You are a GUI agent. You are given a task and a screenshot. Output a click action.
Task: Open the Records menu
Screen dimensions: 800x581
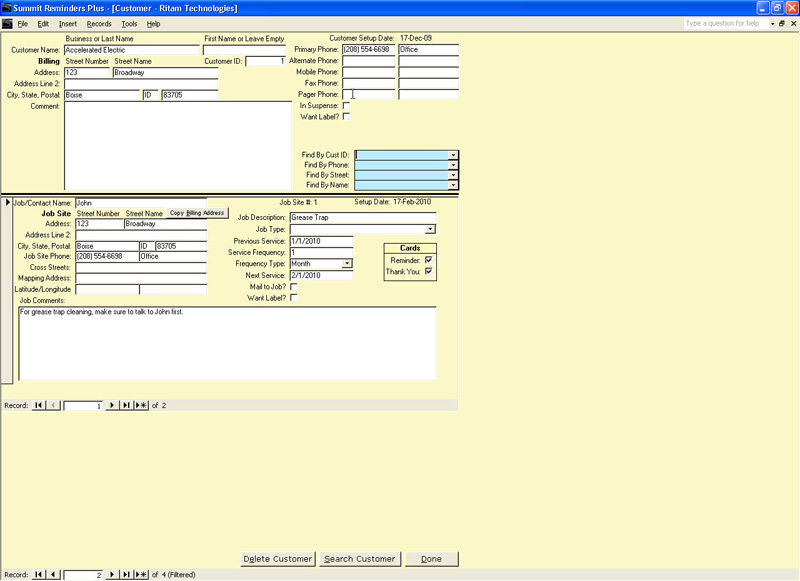[x=99, y=23]
